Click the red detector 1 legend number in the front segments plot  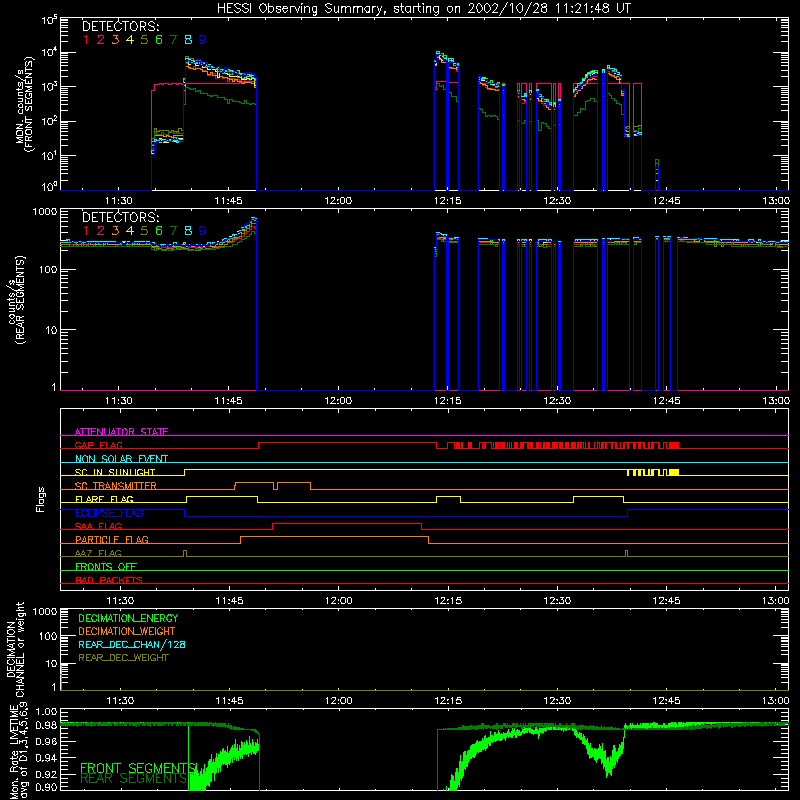pos(86,39)
